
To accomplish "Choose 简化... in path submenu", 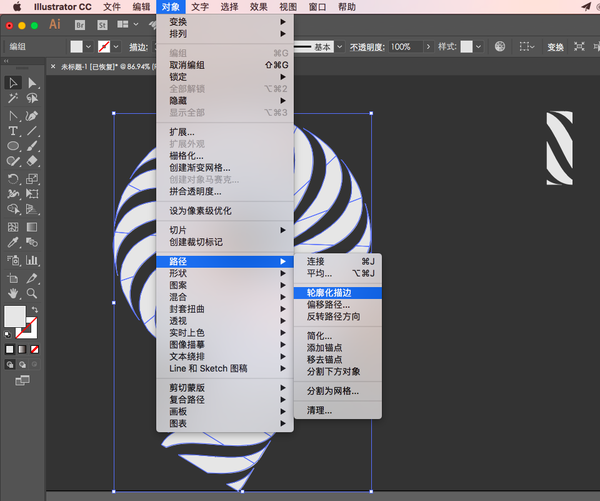I will point(338,336).
